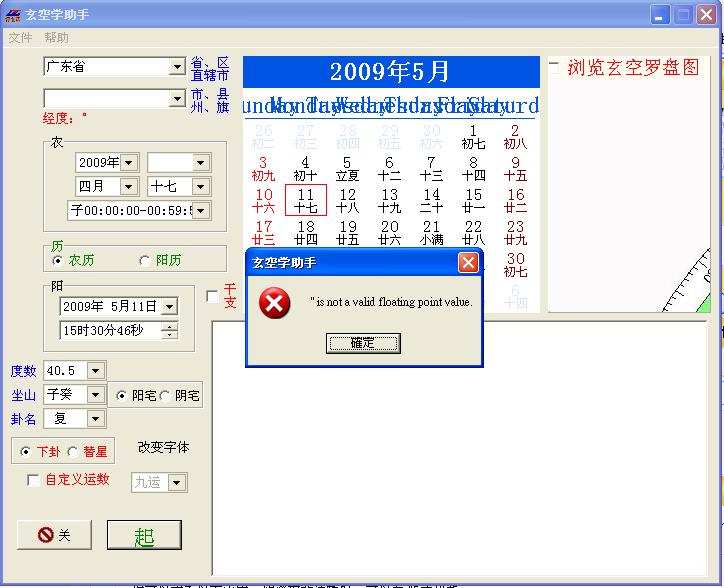Enable the 自定义运数 checkbox
Screen dimensions: 724x588
click(x=34, y=480)
